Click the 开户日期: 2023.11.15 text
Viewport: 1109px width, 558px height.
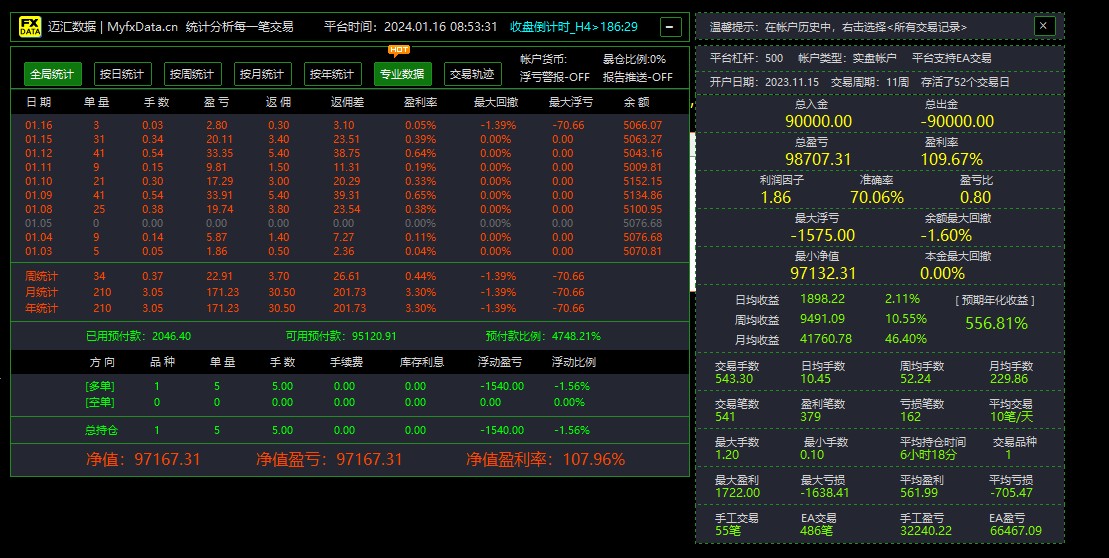(x=764, y=82)
